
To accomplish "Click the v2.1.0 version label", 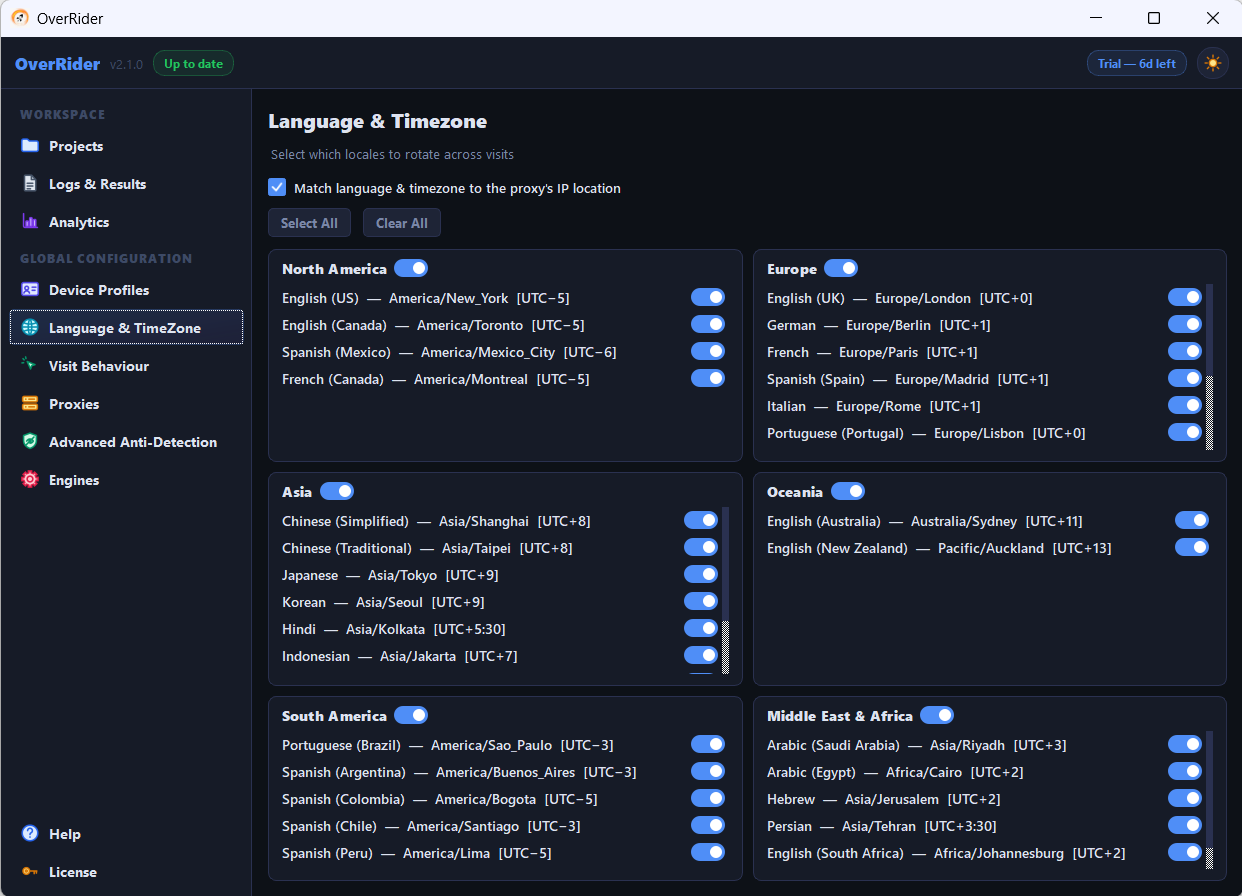I will tap(126, 64).
